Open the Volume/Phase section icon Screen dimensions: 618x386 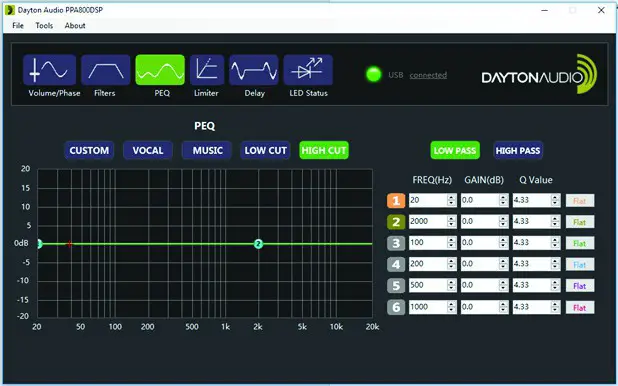50,70
